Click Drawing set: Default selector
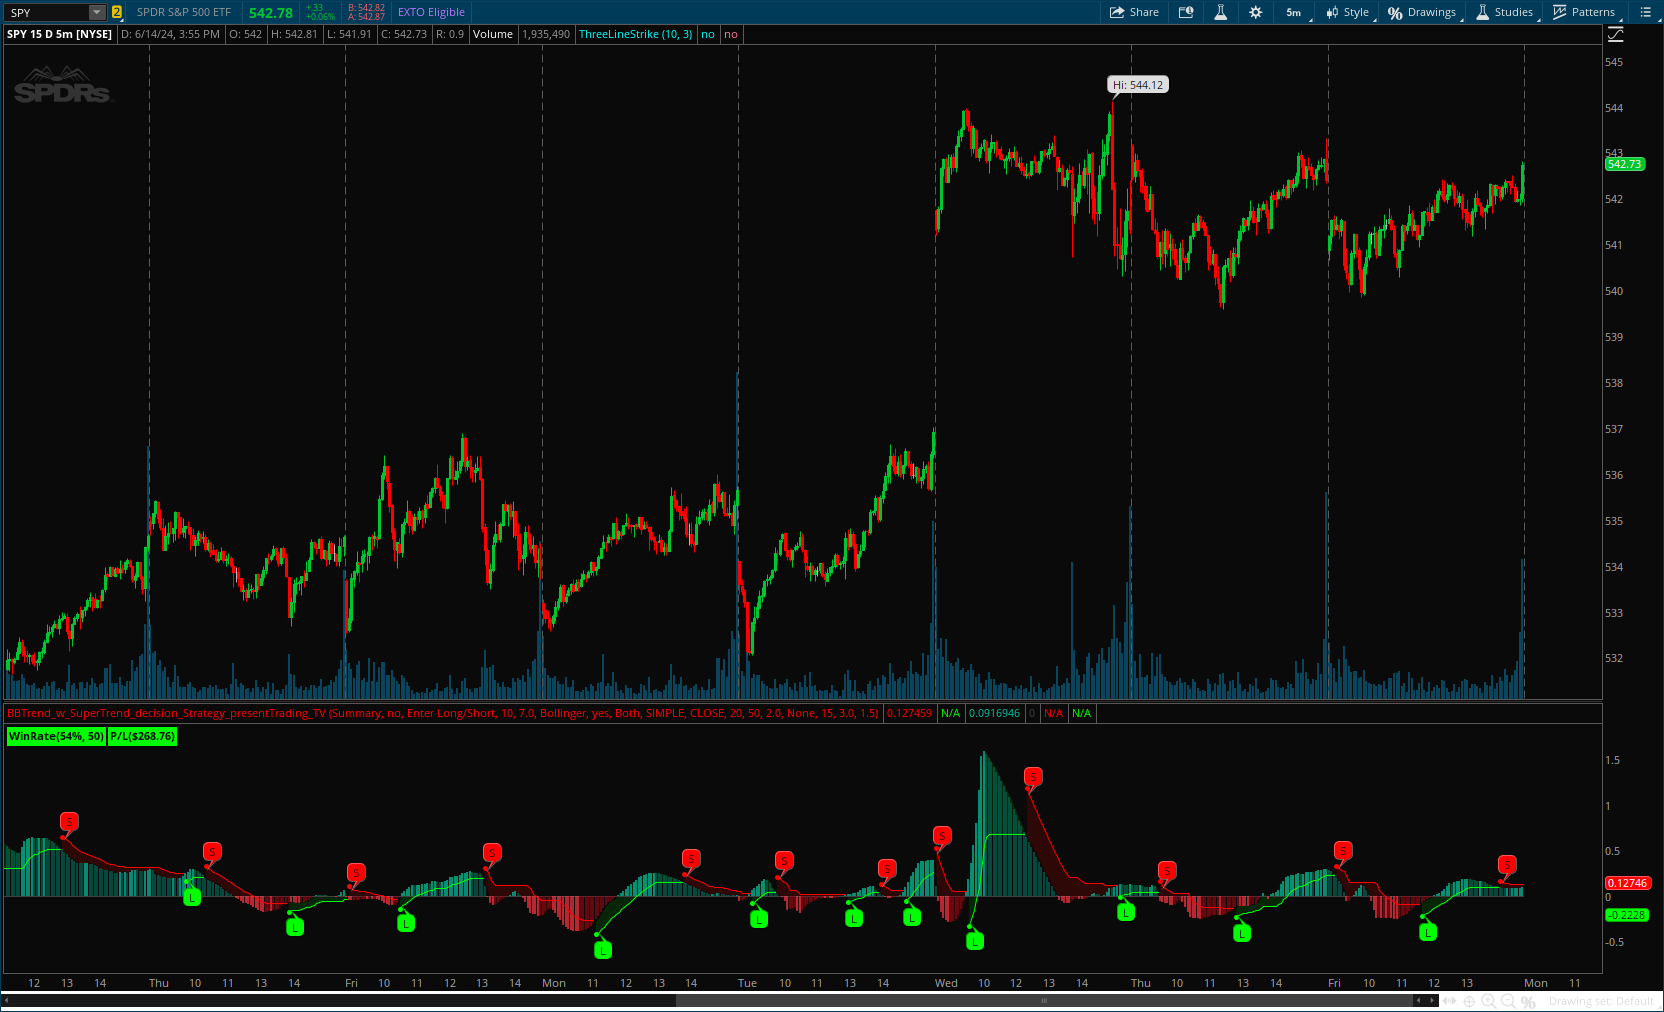The height and width of the screenshot is (1012, 1664). [1601, 1001]
